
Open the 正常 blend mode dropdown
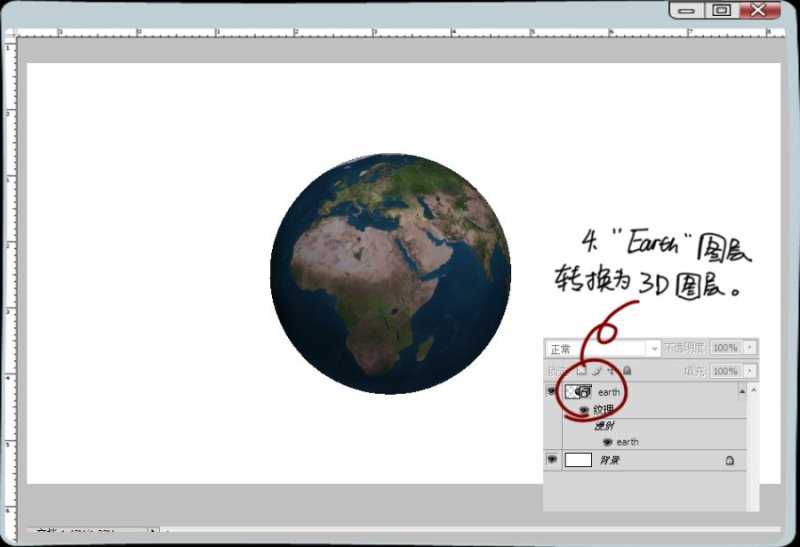click(654, 348)
